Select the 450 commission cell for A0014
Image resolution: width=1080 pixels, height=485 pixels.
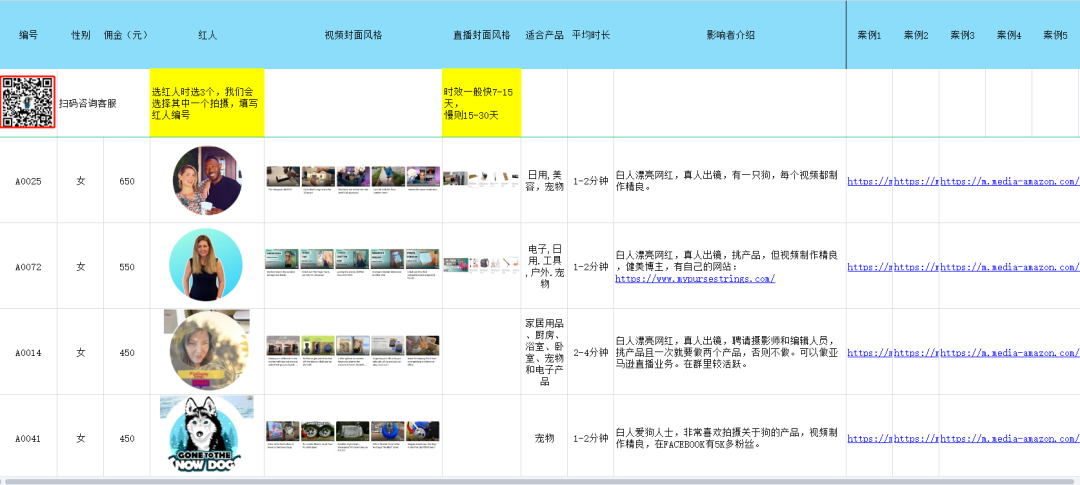tap(127, 352)
